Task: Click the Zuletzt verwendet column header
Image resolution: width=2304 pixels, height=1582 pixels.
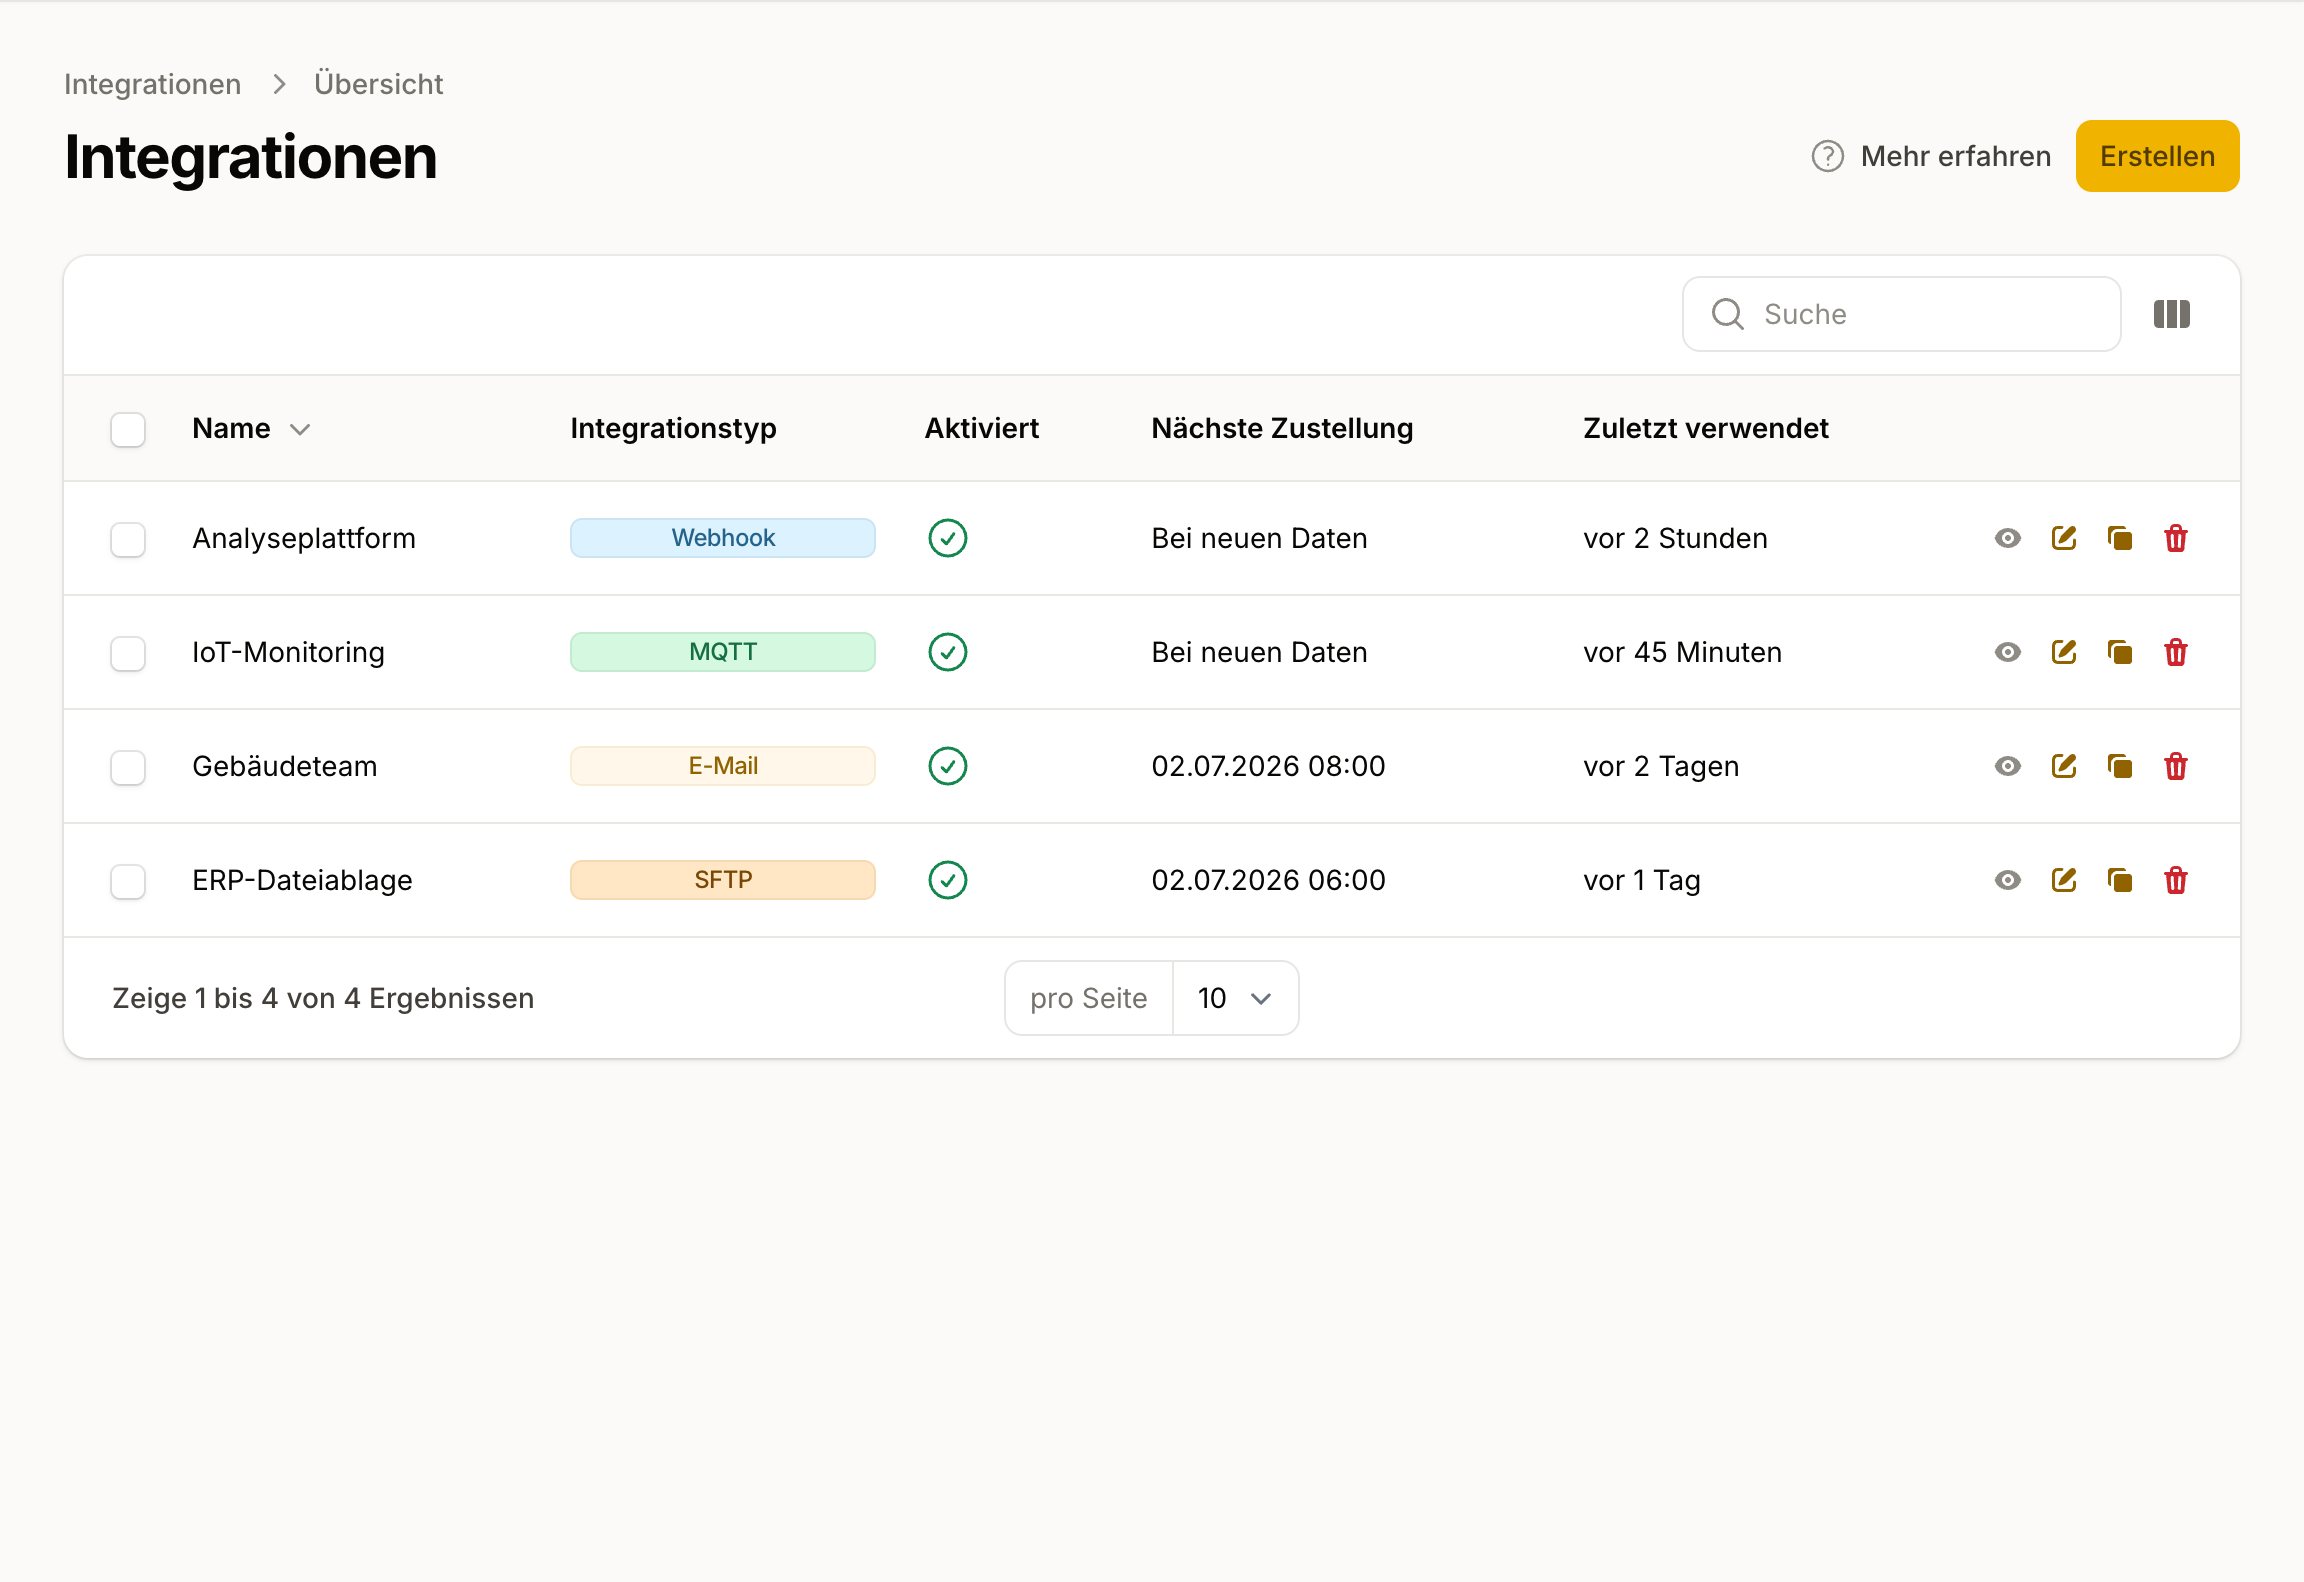Action: [1705, 428]
